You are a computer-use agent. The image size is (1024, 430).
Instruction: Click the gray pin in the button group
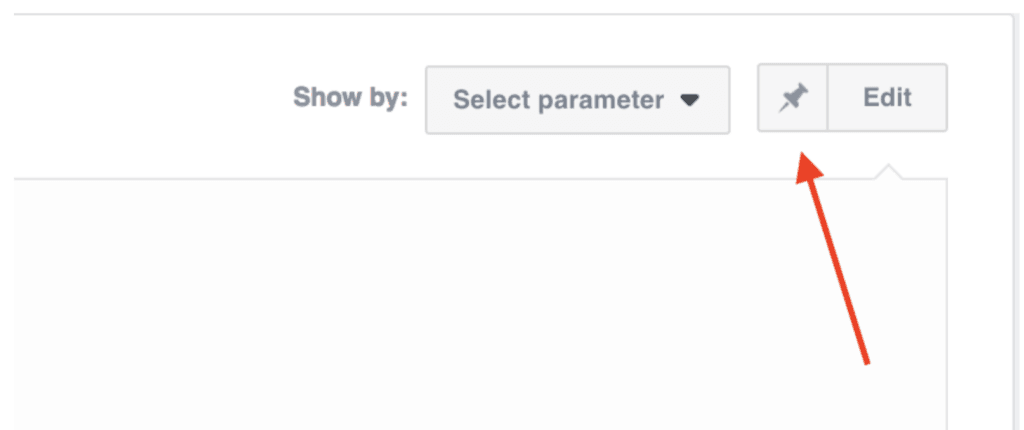[x=793, y=99]
